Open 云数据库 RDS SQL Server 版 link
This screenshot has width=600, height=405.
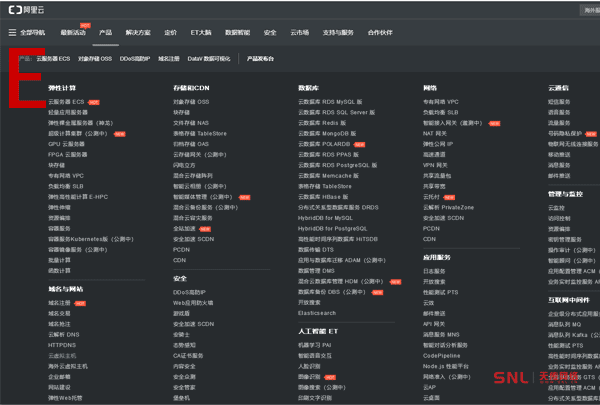337,112
